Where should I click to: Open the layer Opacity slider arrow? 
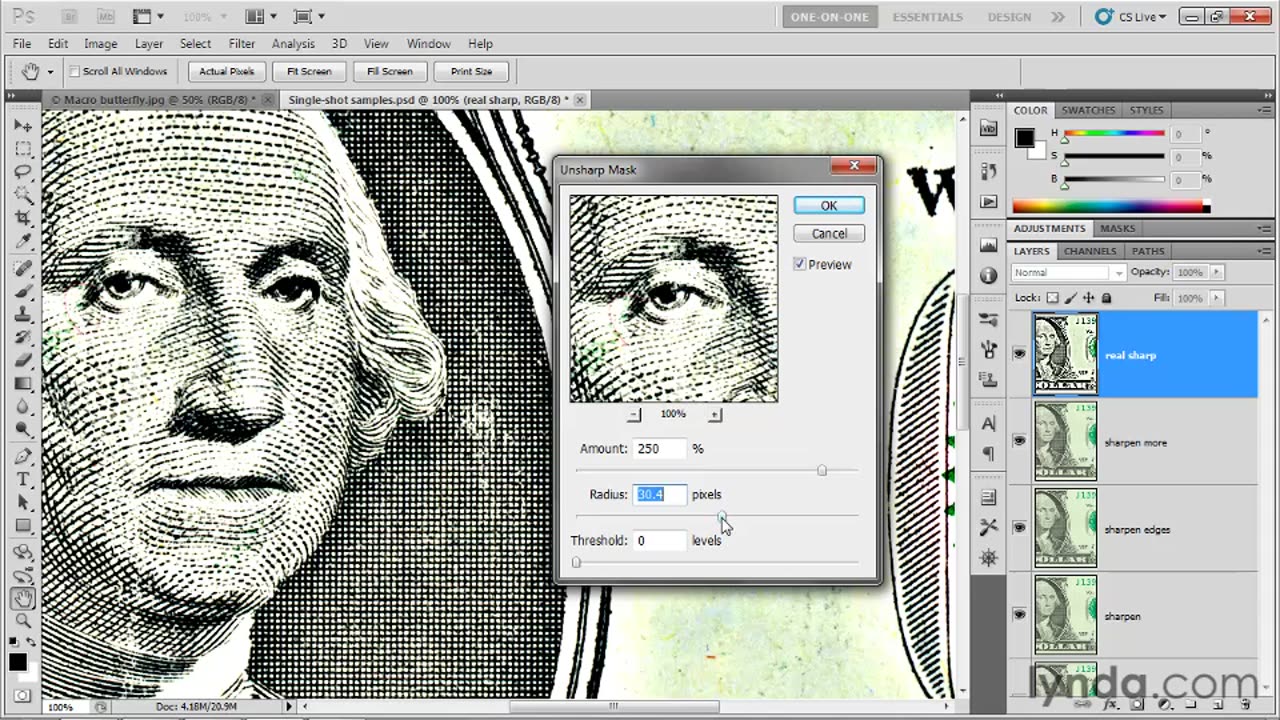1216,272
